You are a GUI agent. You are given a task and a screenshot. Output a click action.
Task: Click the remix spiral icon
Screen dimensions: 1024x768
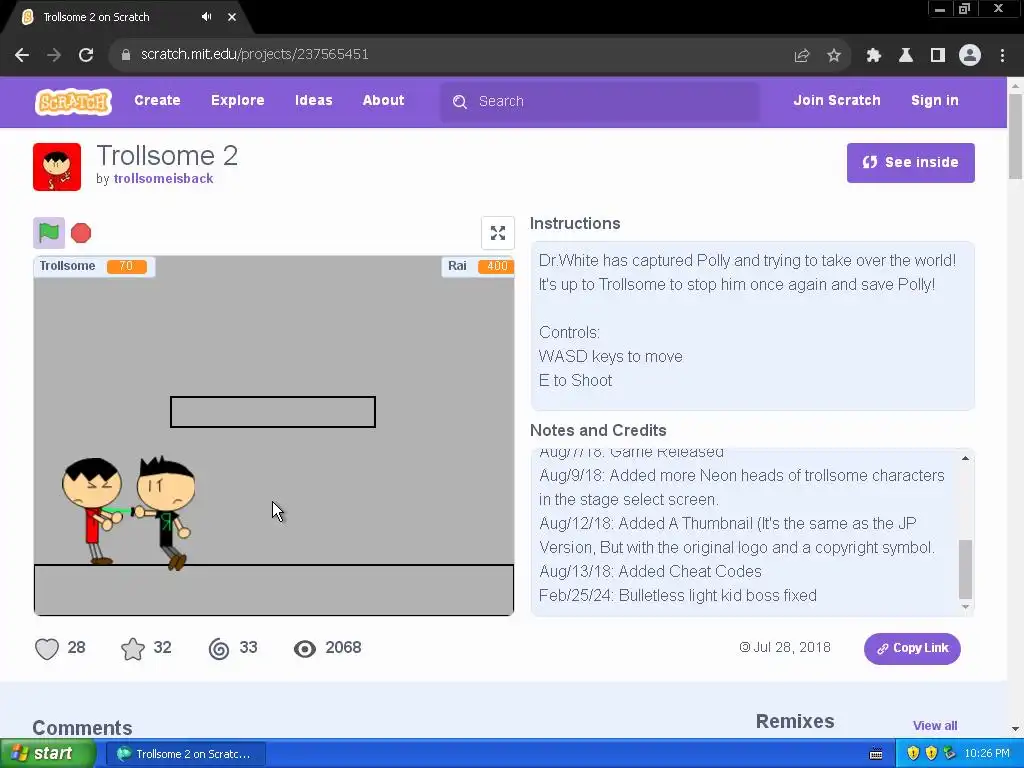click(x=219, y=648)
